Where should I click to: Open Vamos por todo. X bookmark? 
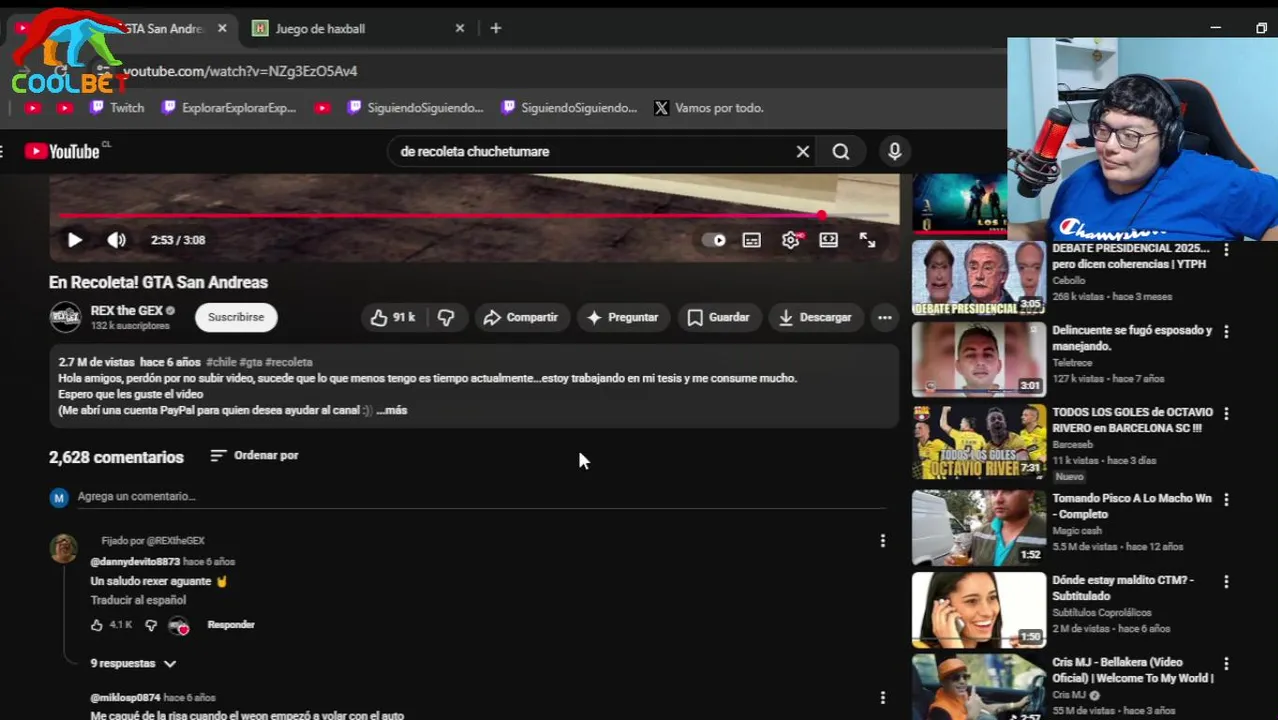[x=709, y=108]
